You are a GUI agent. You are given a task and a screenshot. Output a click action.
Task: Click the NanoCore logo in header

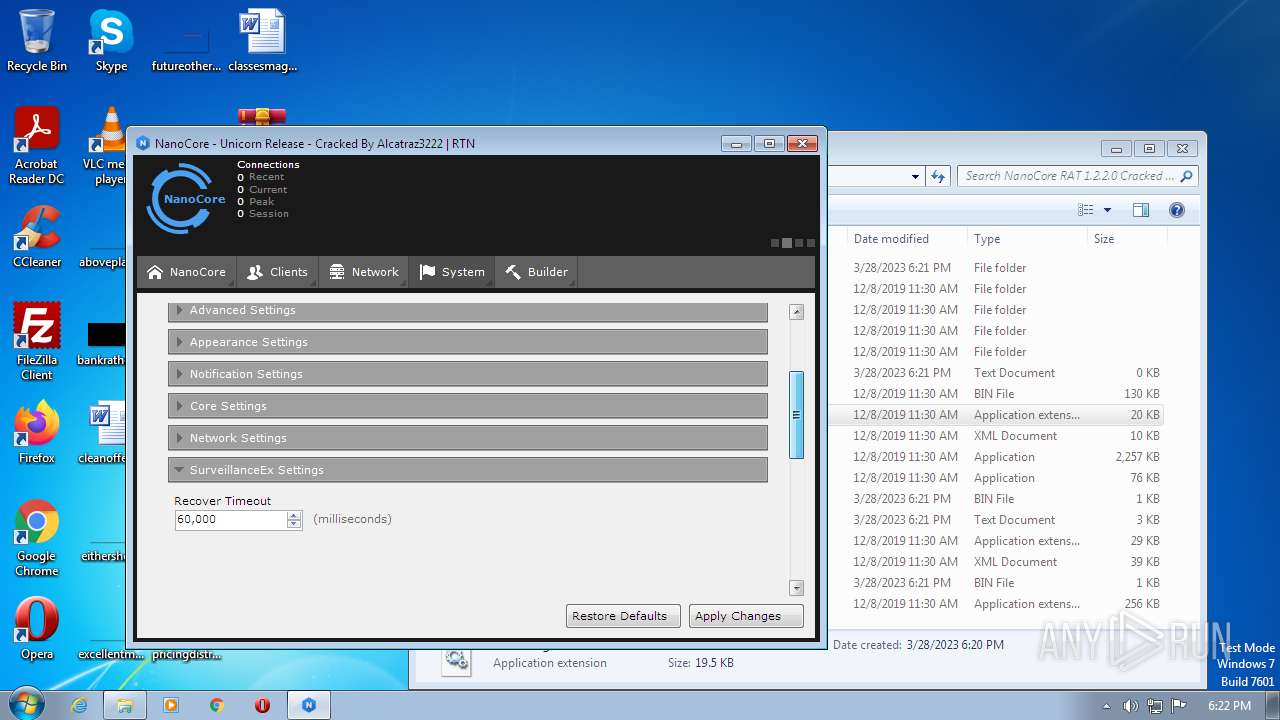pyautogui.click(x=186, y=199)
